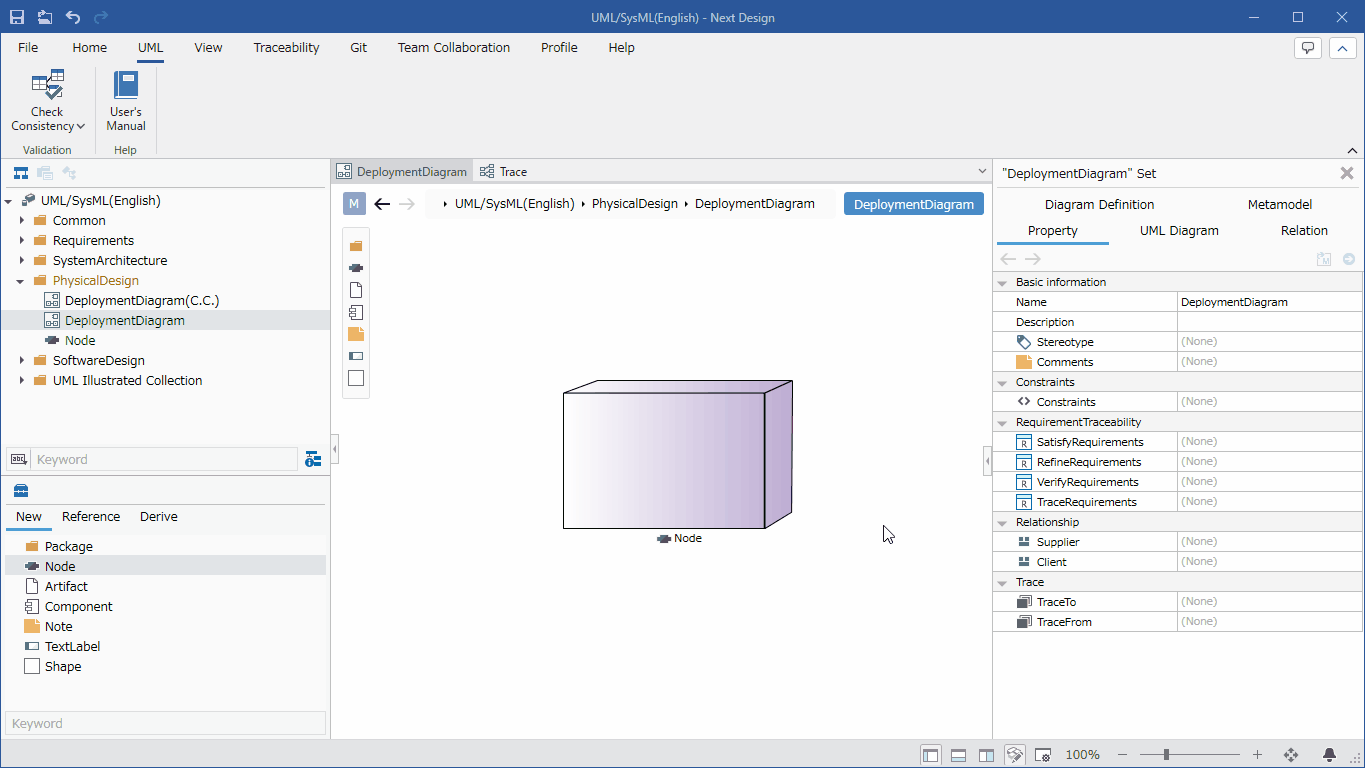Open the File menu
This screenshot has width=1365, height=768.
(x=28, y=47)
